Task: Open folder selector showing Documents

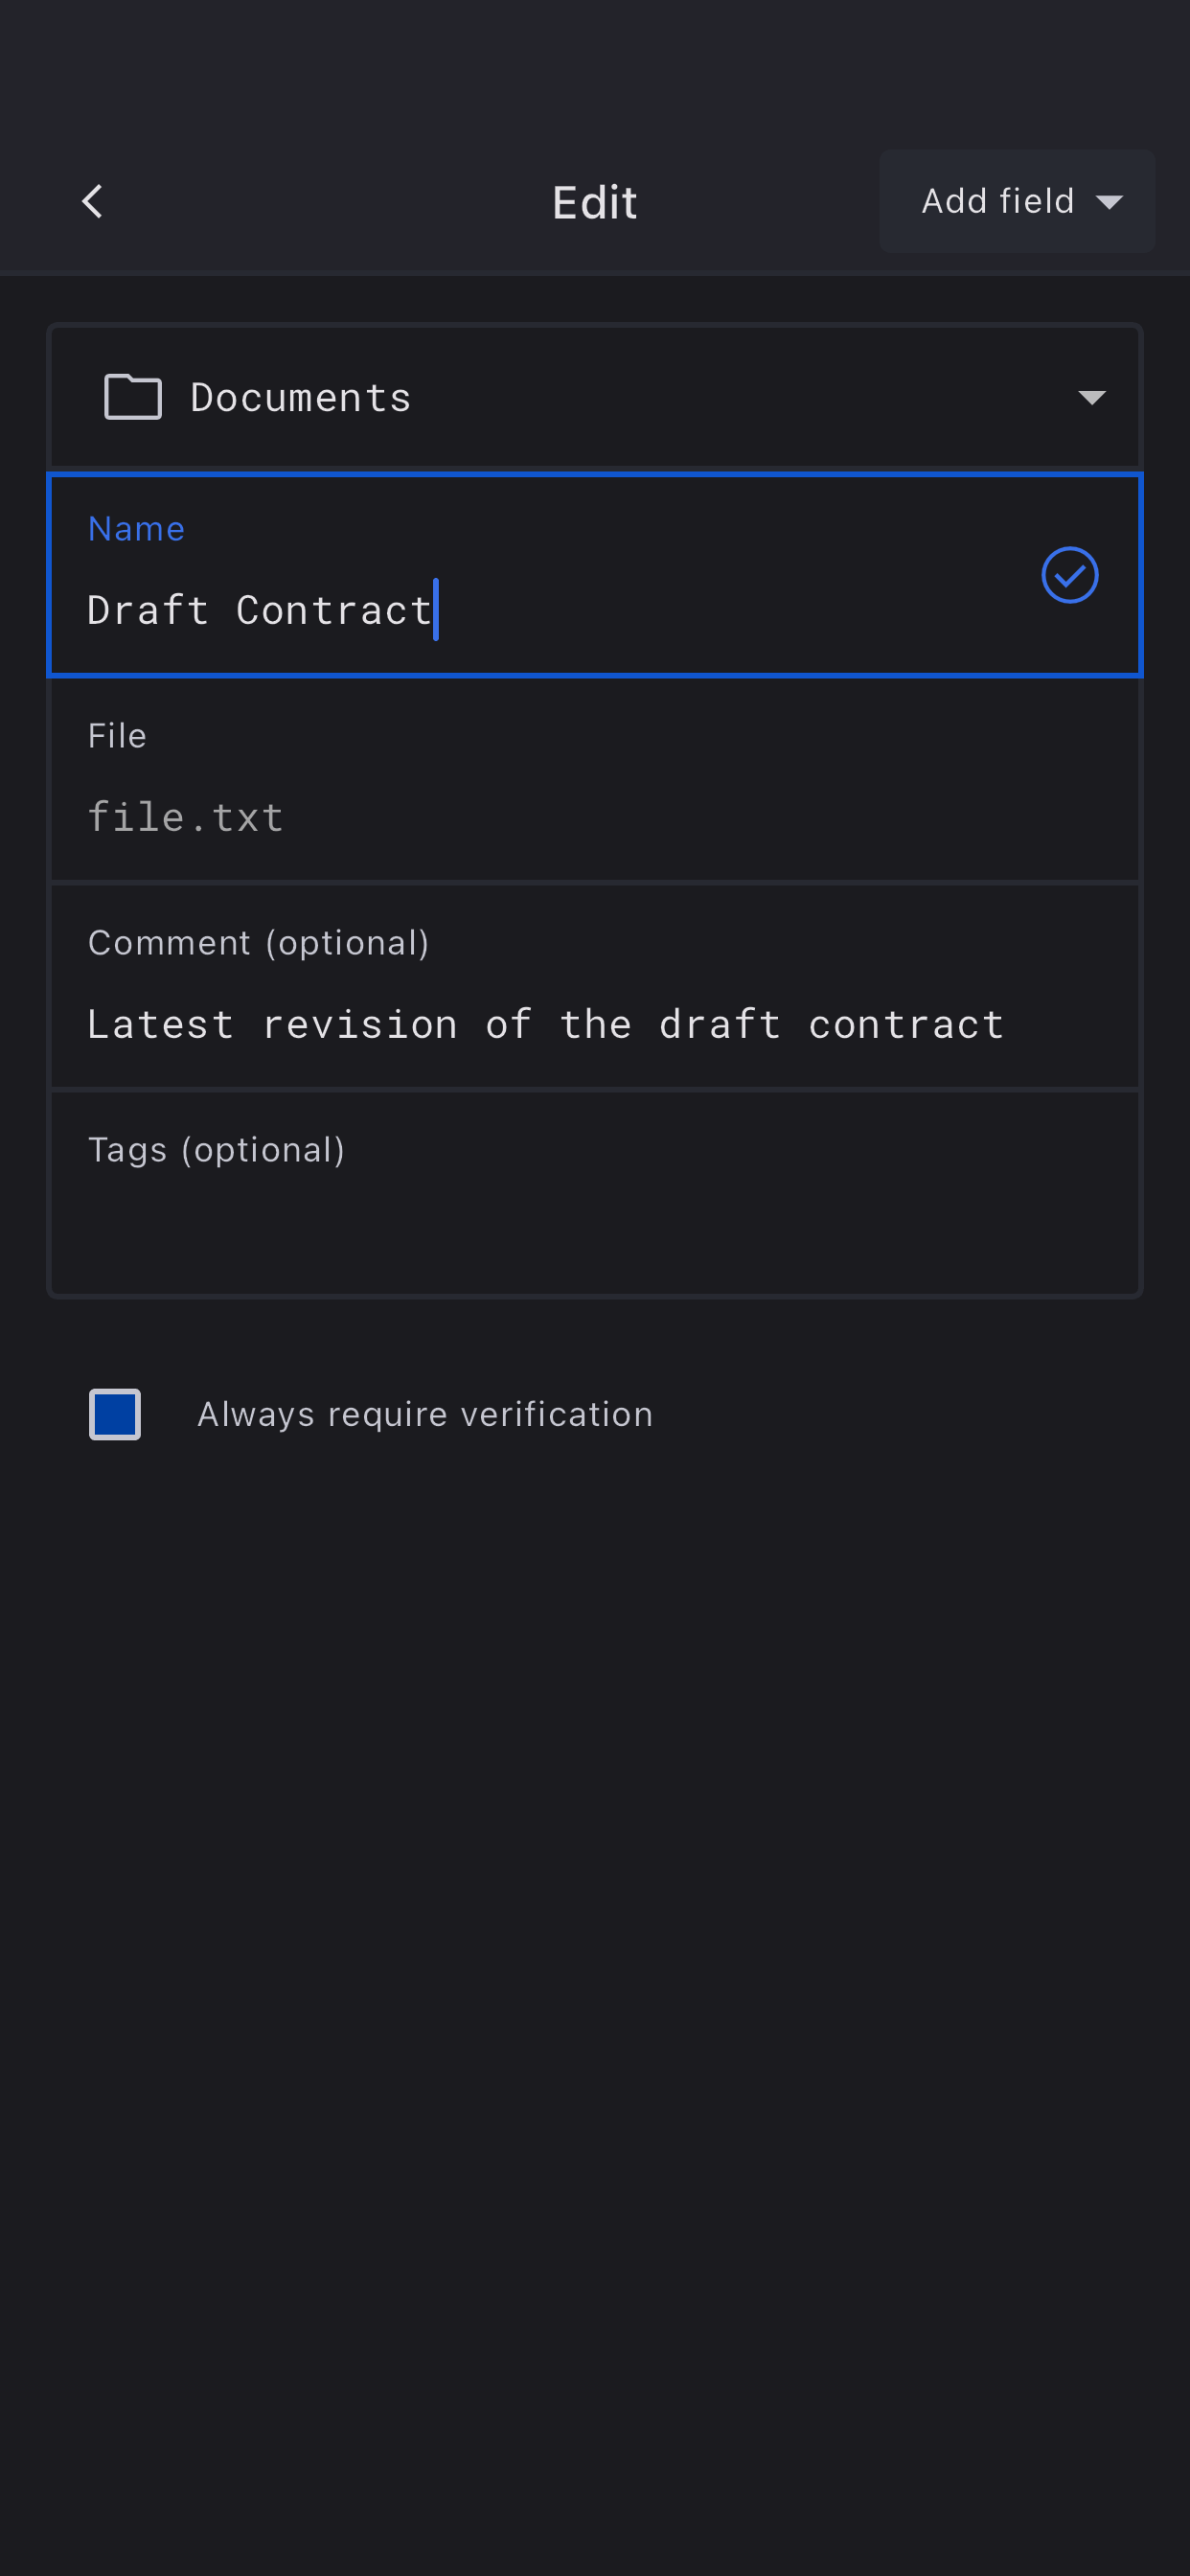Action: [594, 398]
